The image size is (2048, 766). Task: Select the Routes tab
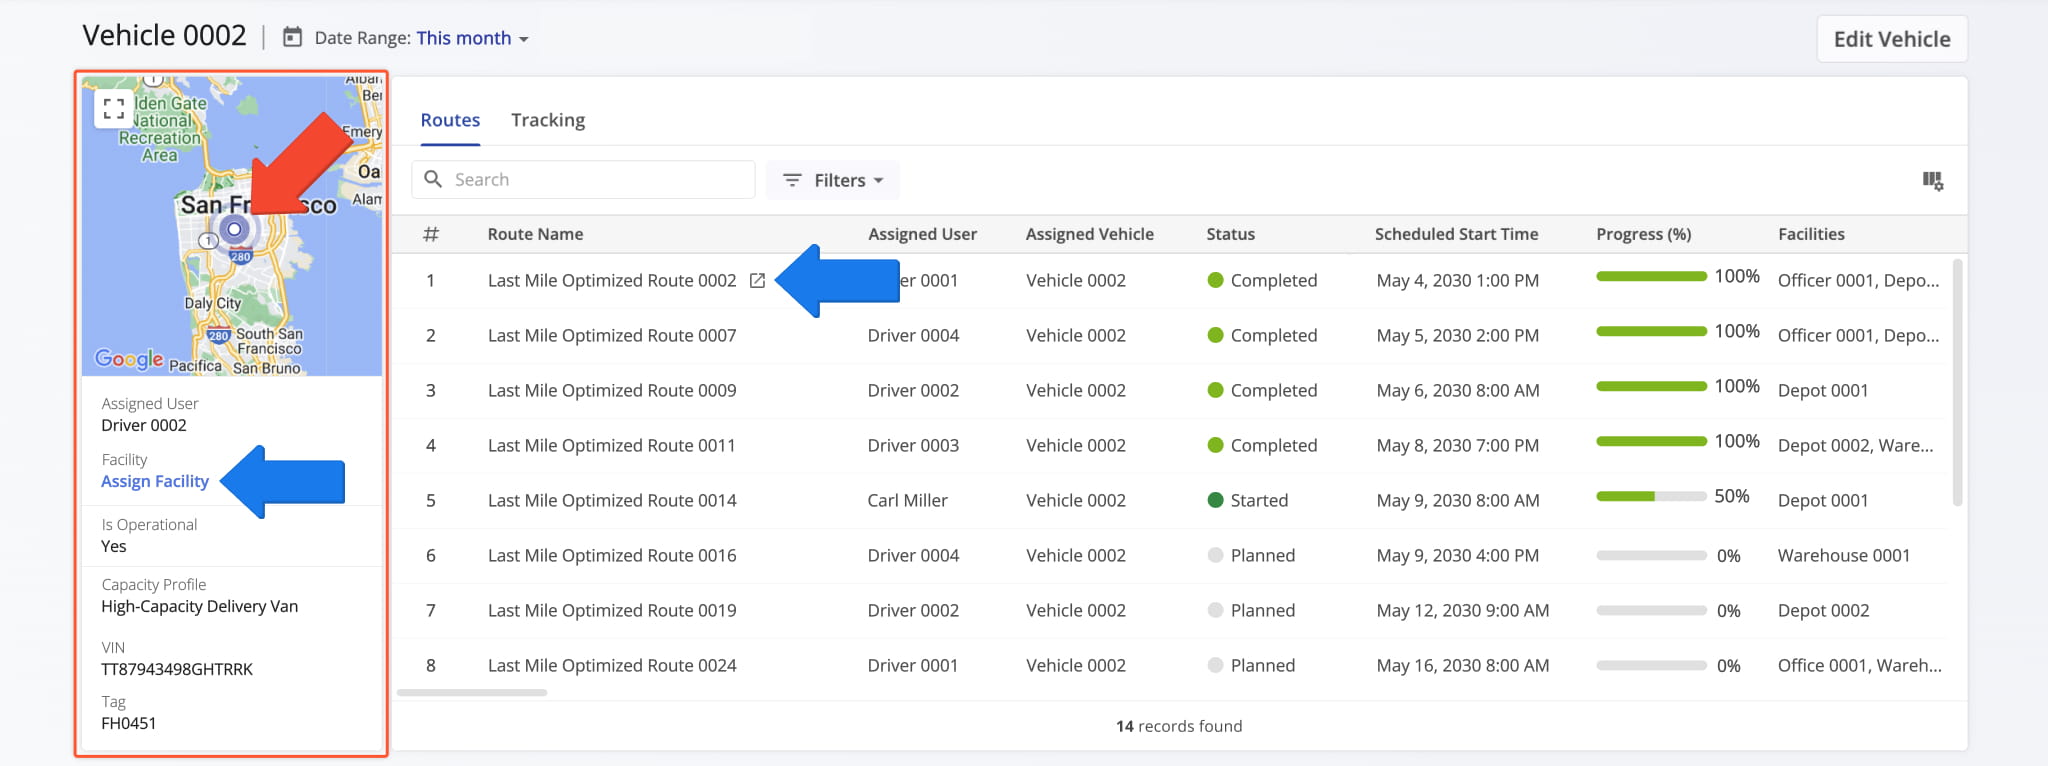point(450,120)
